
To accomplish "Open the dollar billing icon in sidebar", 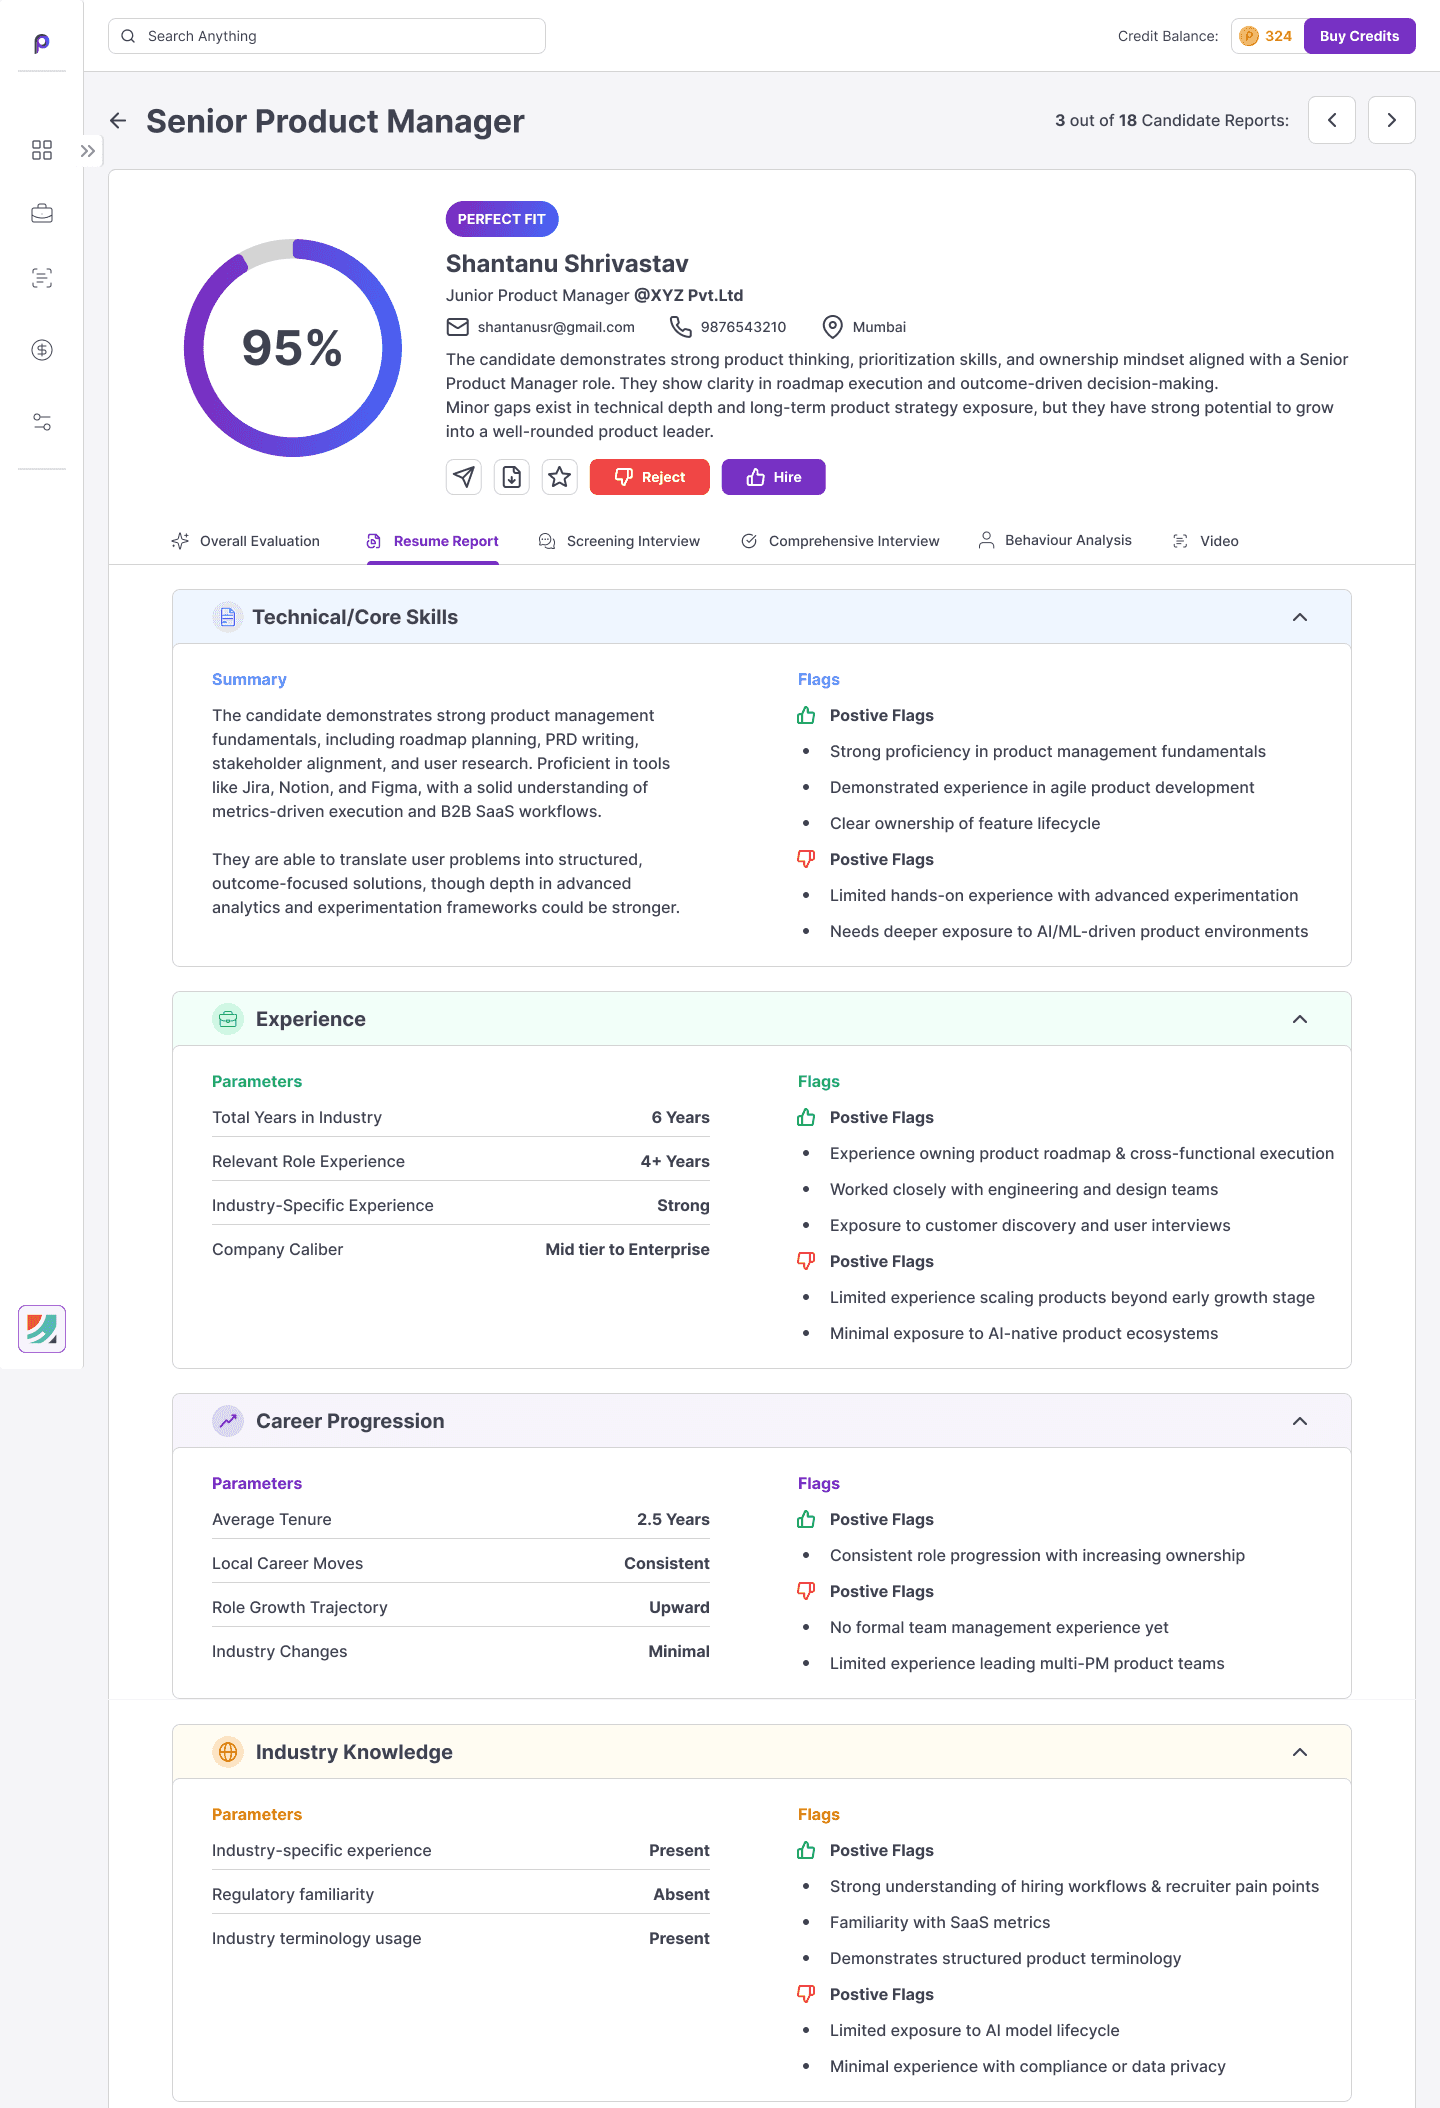I will click(42, 350).
